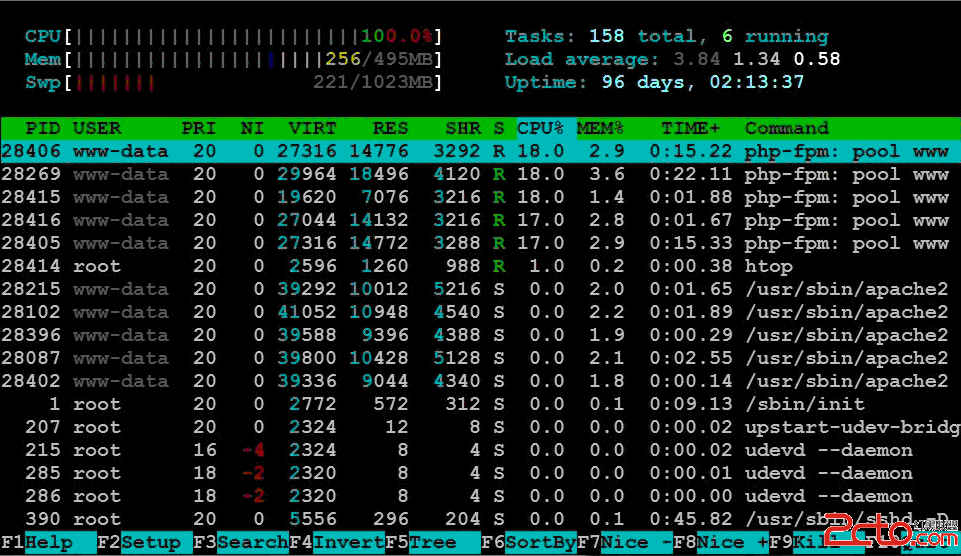Image resolution: width=961 pixels, height=556 pixels.
Task: Sort by the MEM% column header
Action: (600, 128)
